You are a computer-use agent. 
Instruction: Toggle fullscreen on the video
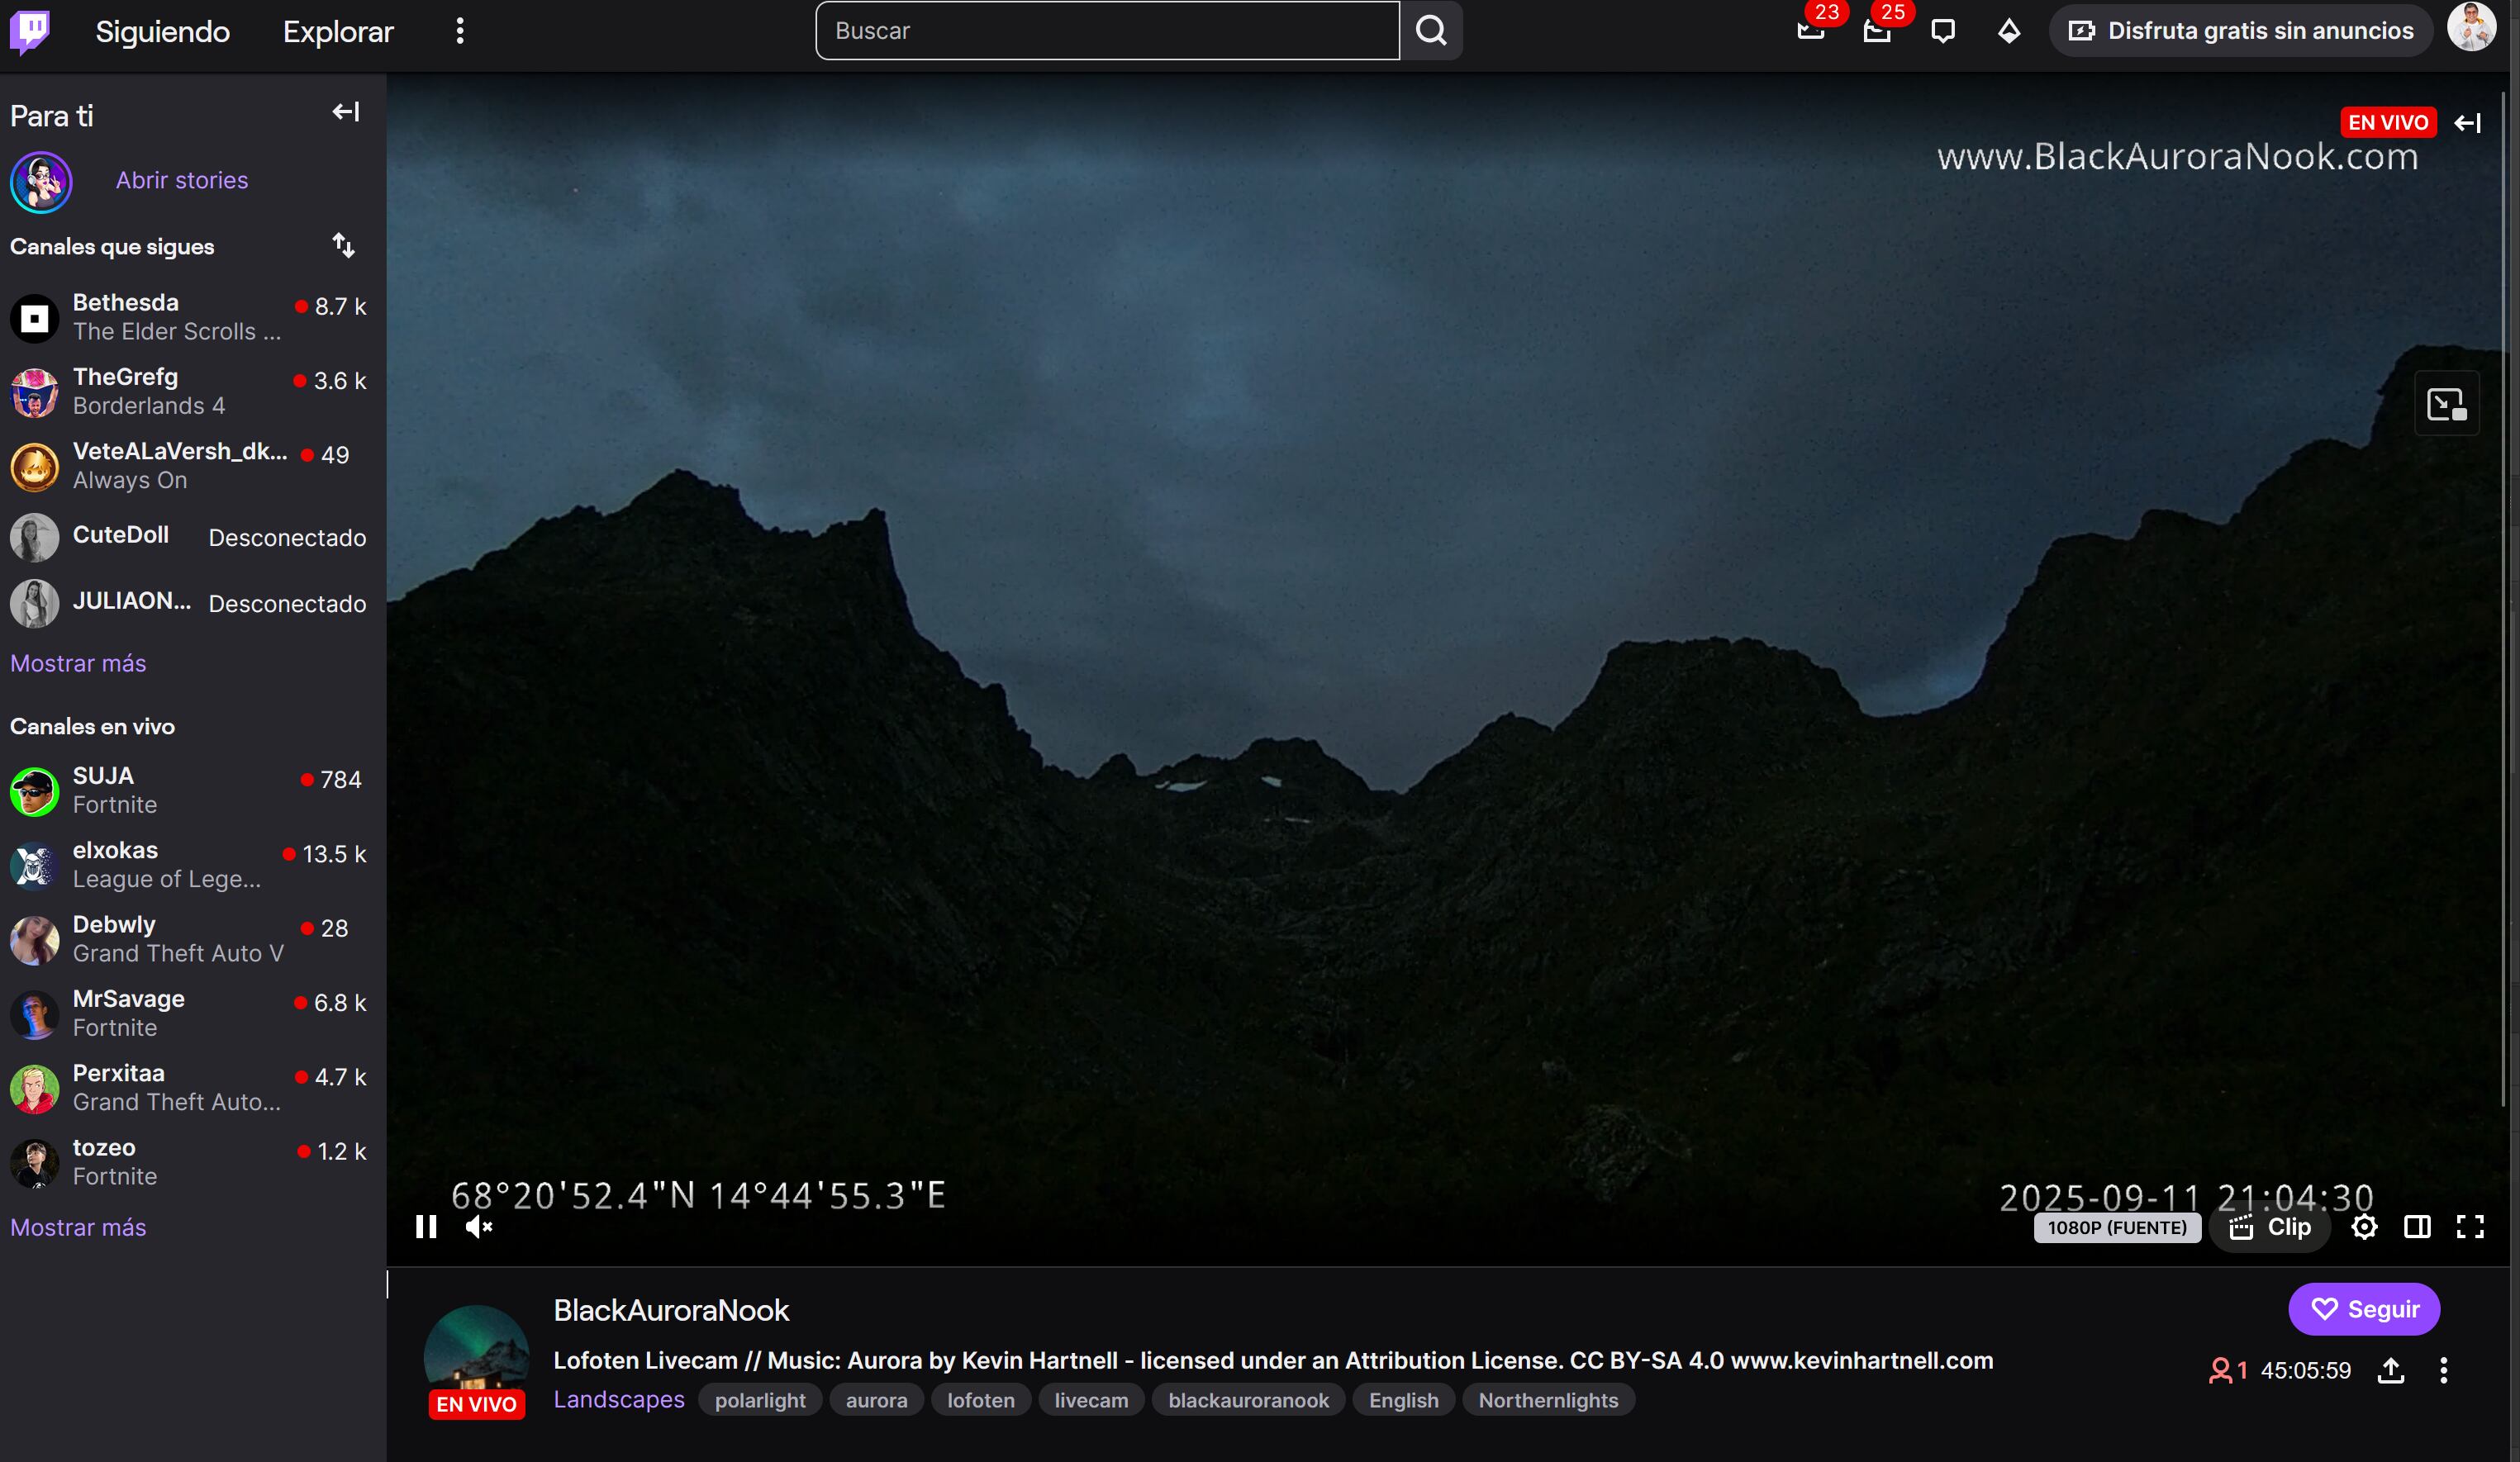(x=2470, y=1227)
